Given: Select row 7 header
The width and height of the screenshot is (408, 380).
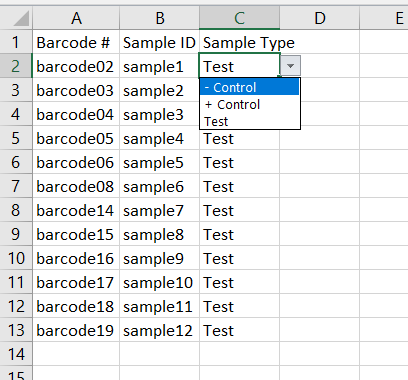Looking at the screenshot, I should point(16,186).
